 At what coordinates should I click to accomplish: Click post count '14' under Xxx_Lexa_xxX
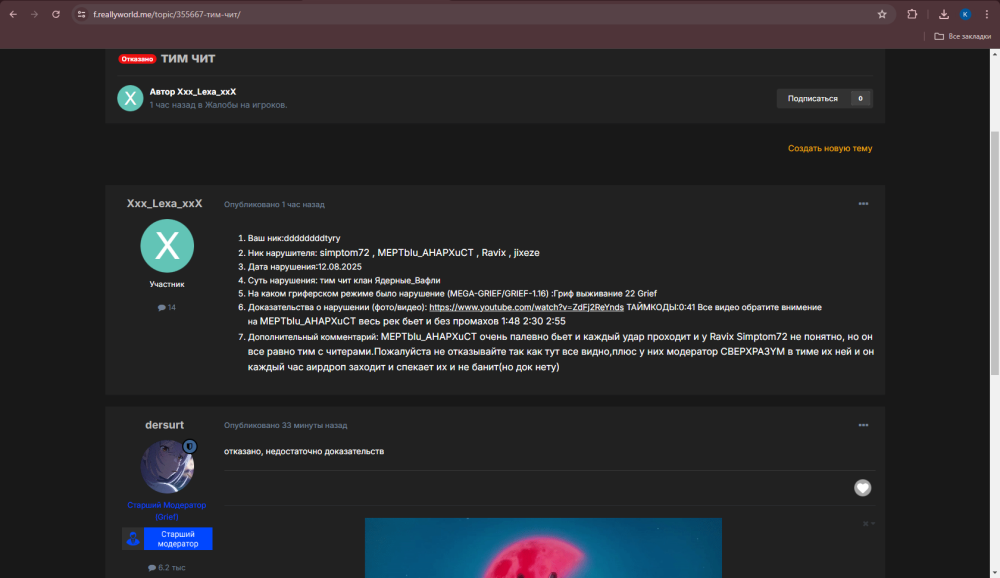pos(167,308)
